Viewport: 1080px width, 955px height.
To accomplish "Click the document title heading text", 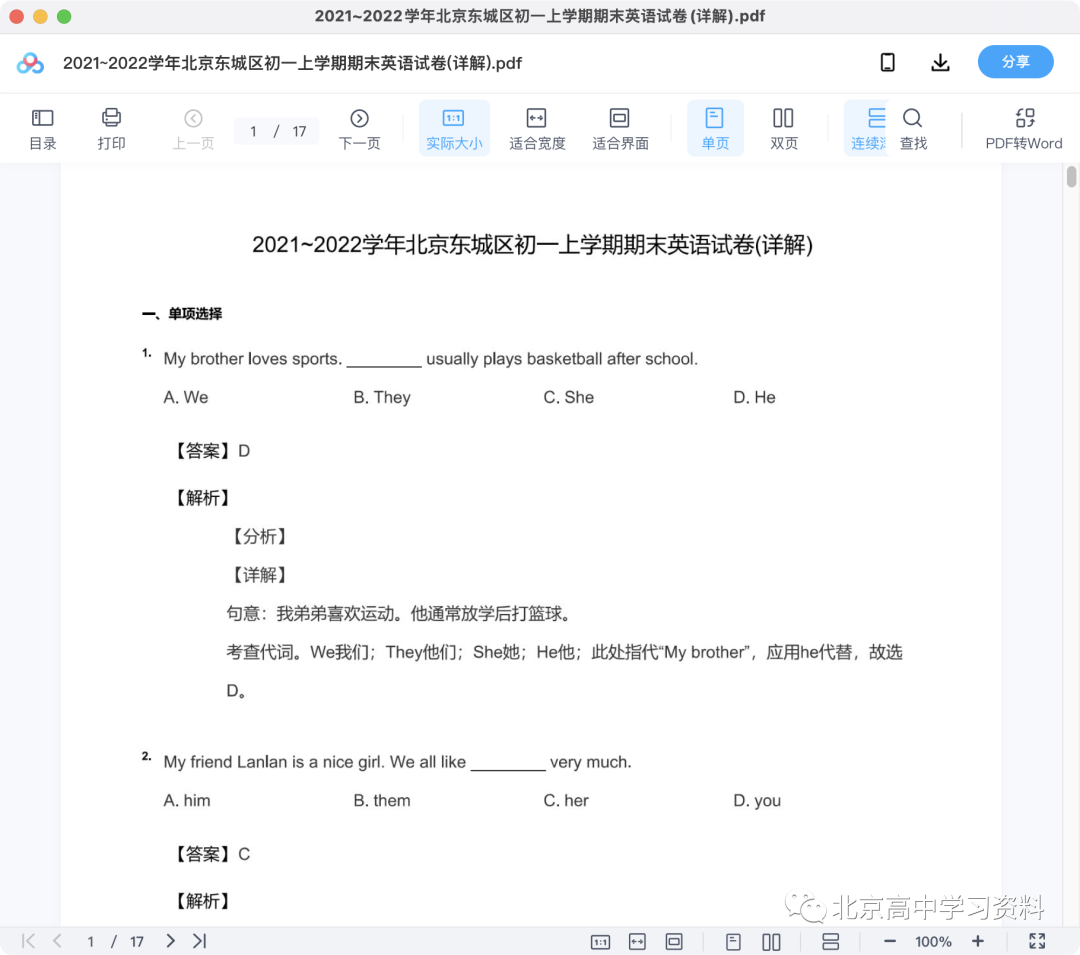I will 532,244.
